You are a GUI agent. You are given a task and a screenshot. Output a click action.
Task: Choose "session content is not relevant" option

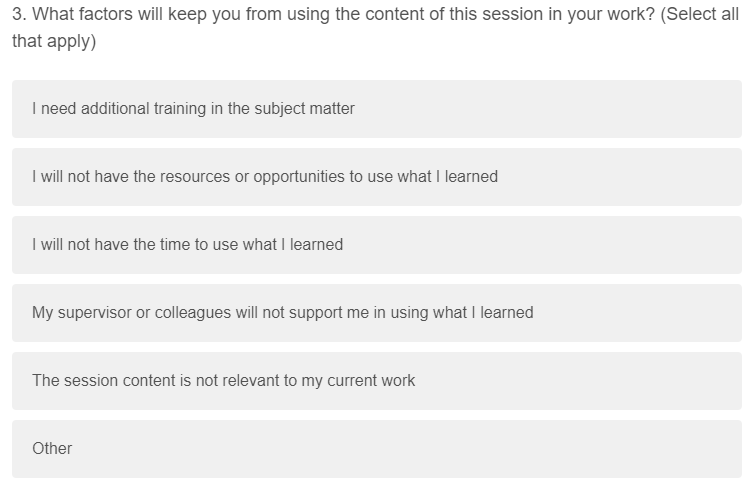point(223,380)
